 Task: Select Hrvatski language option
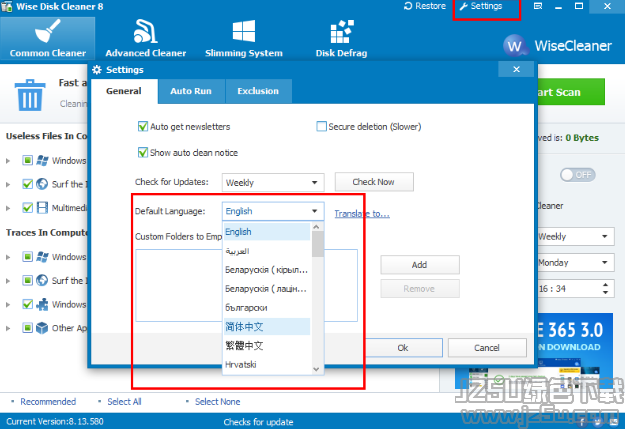(267, 364)
